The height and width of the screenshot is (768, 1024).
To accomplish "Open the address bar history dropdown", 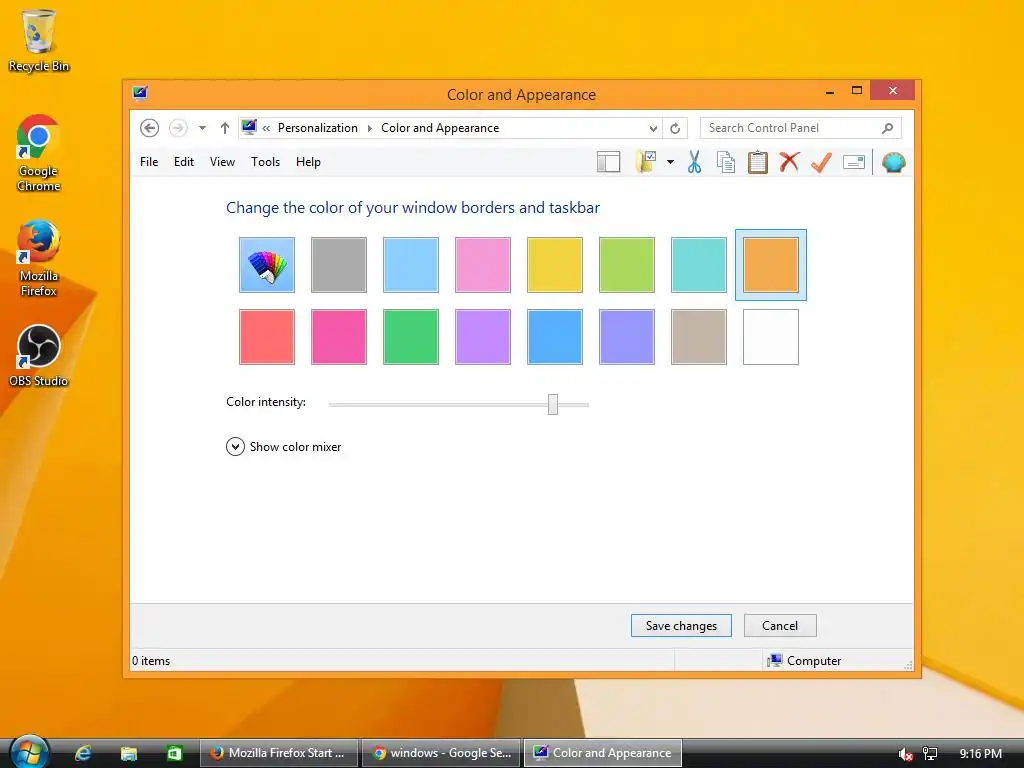I will click(653, 129).
